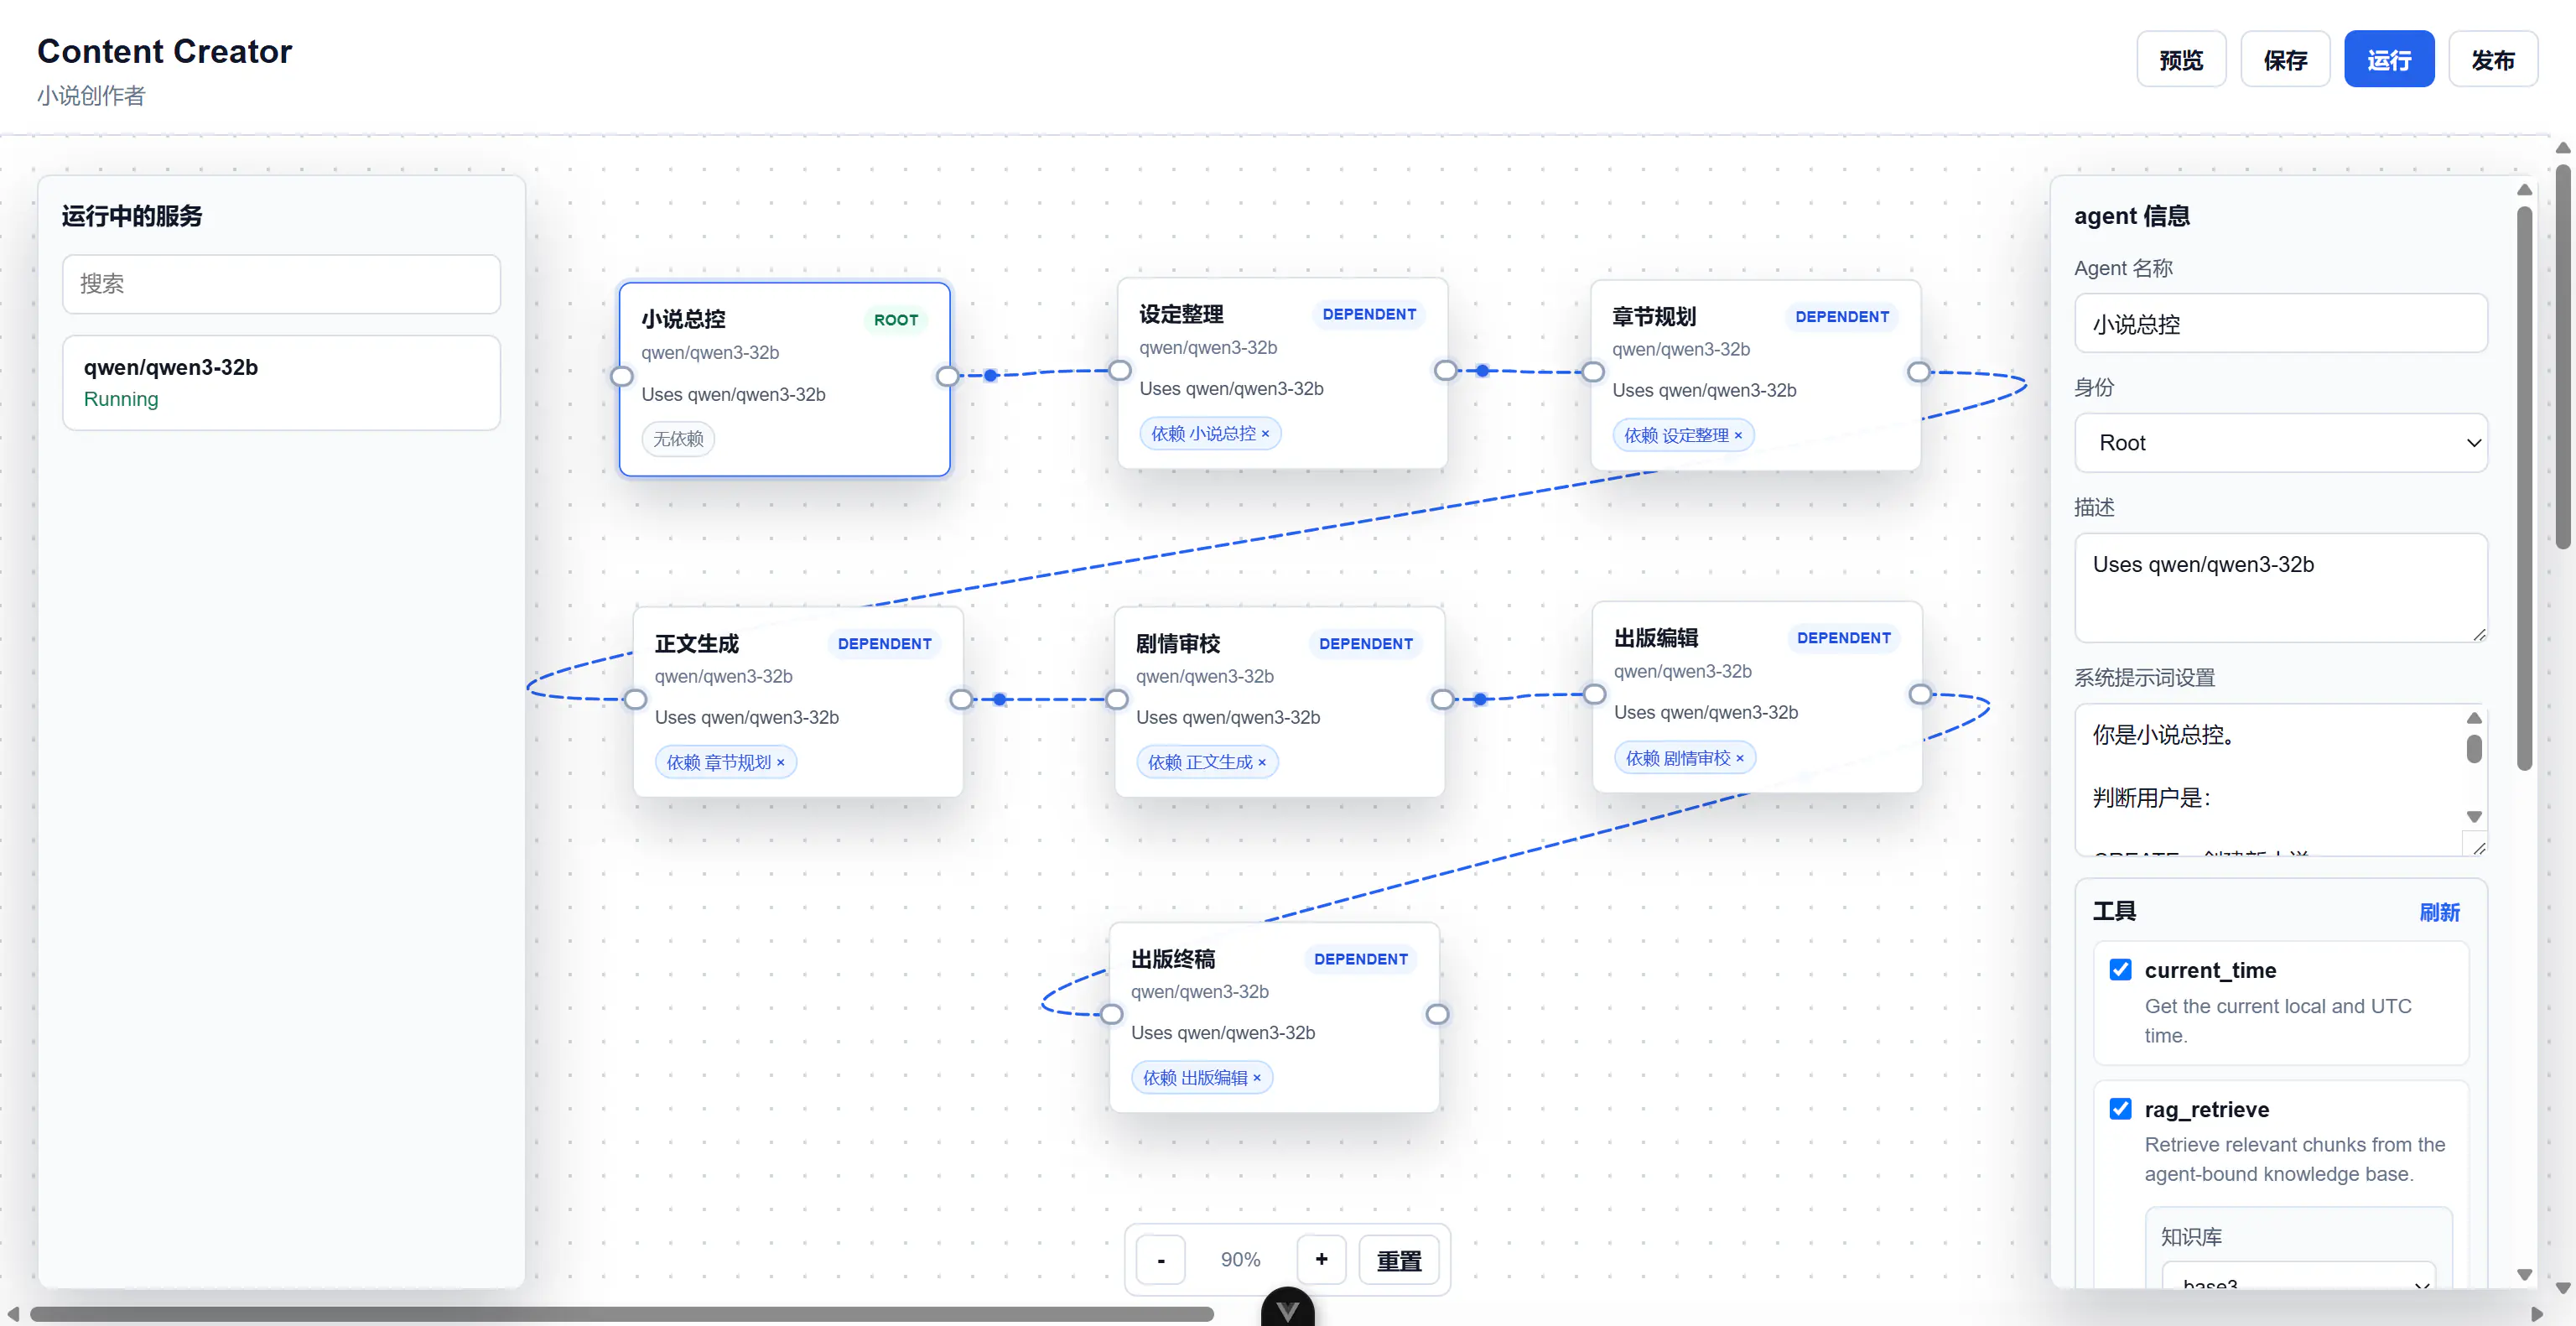Image resolution: width=2576 pixels, height=1326 pixels.
Task: Click the horizontal scrollbar at page bottom
Action: [x=622, y=1314]
